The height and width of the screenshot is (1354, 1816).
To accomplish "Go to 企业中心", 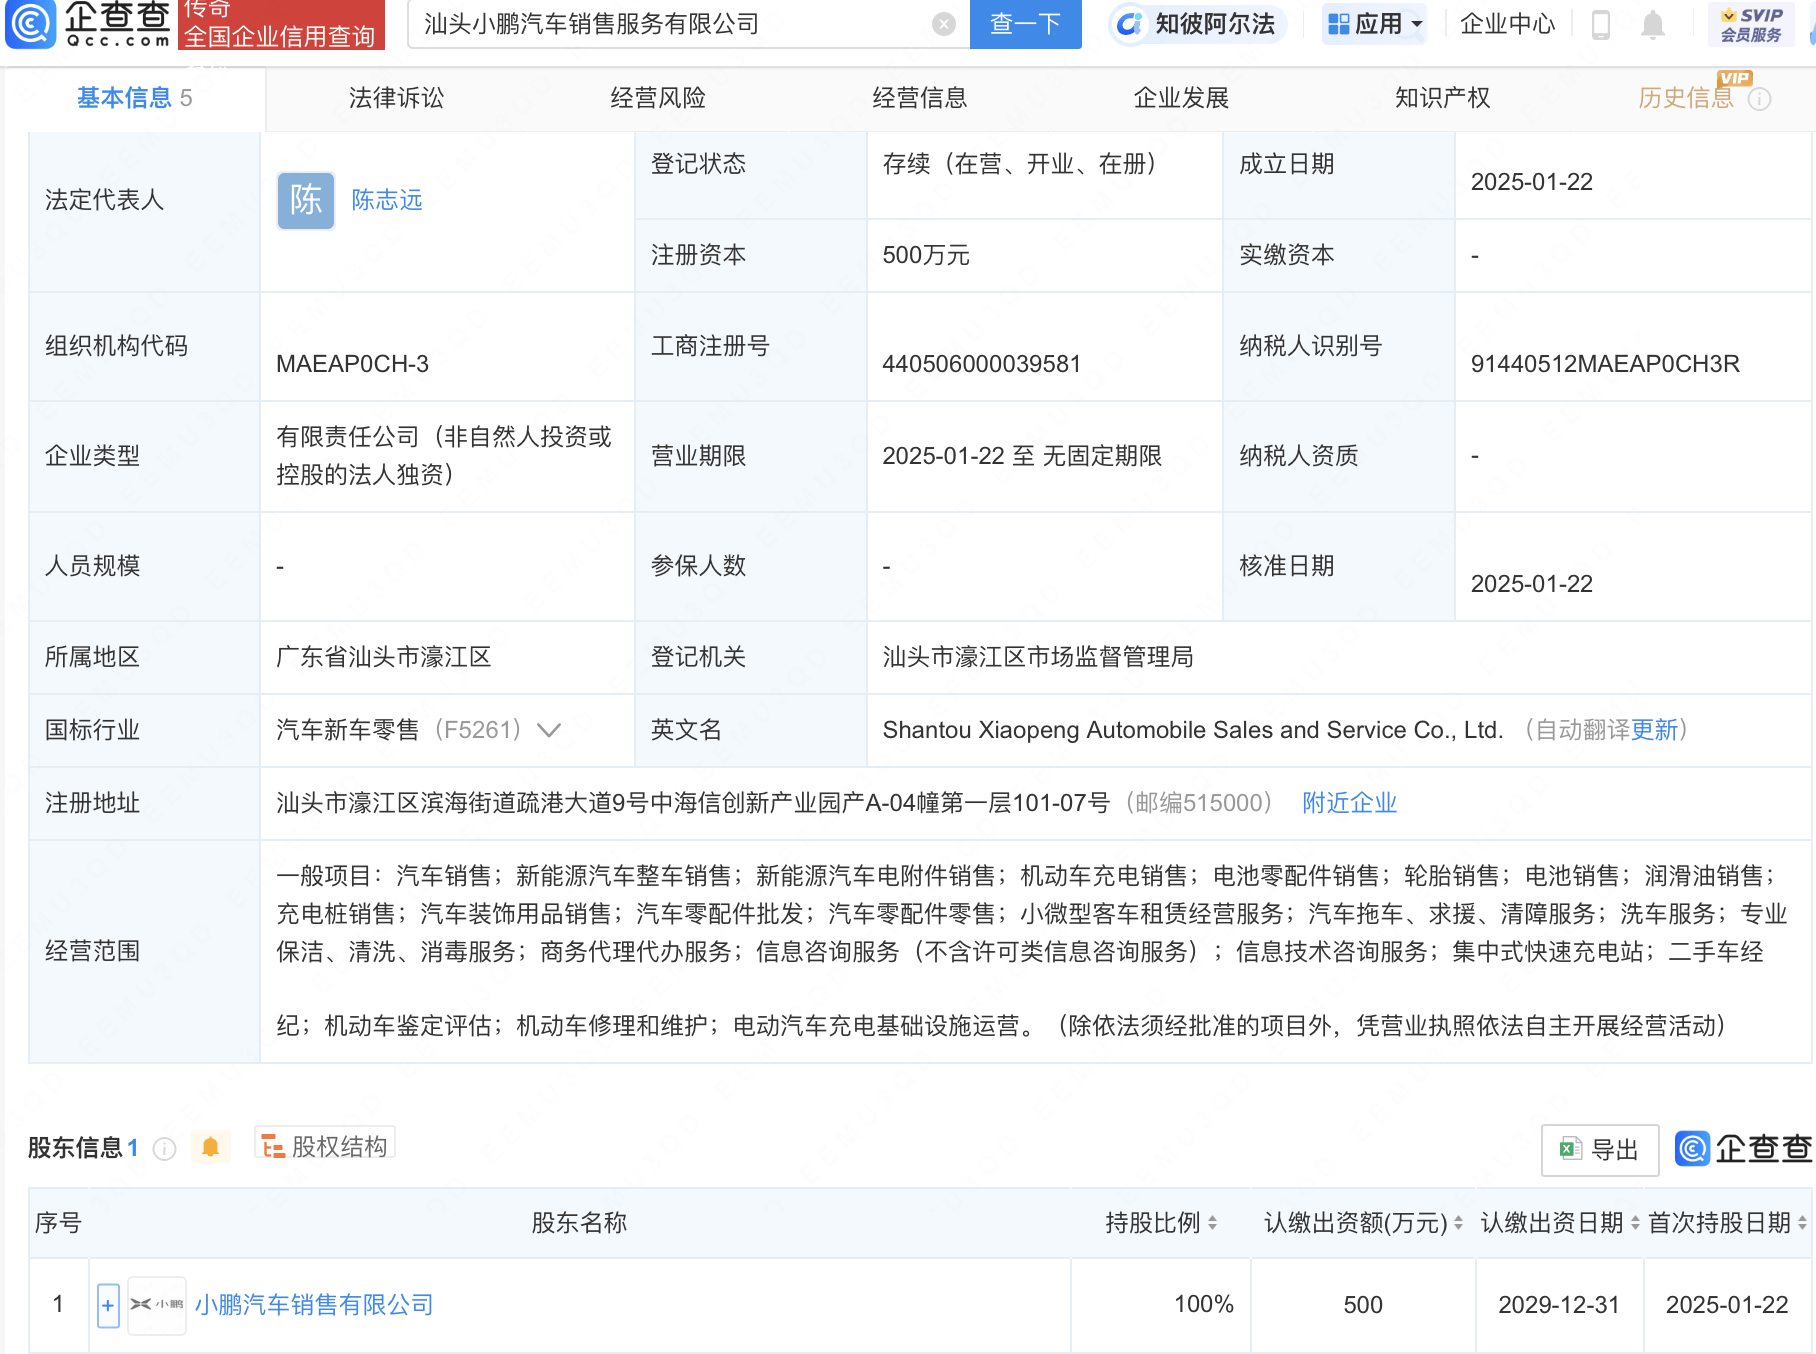I will coord(1507,24).
